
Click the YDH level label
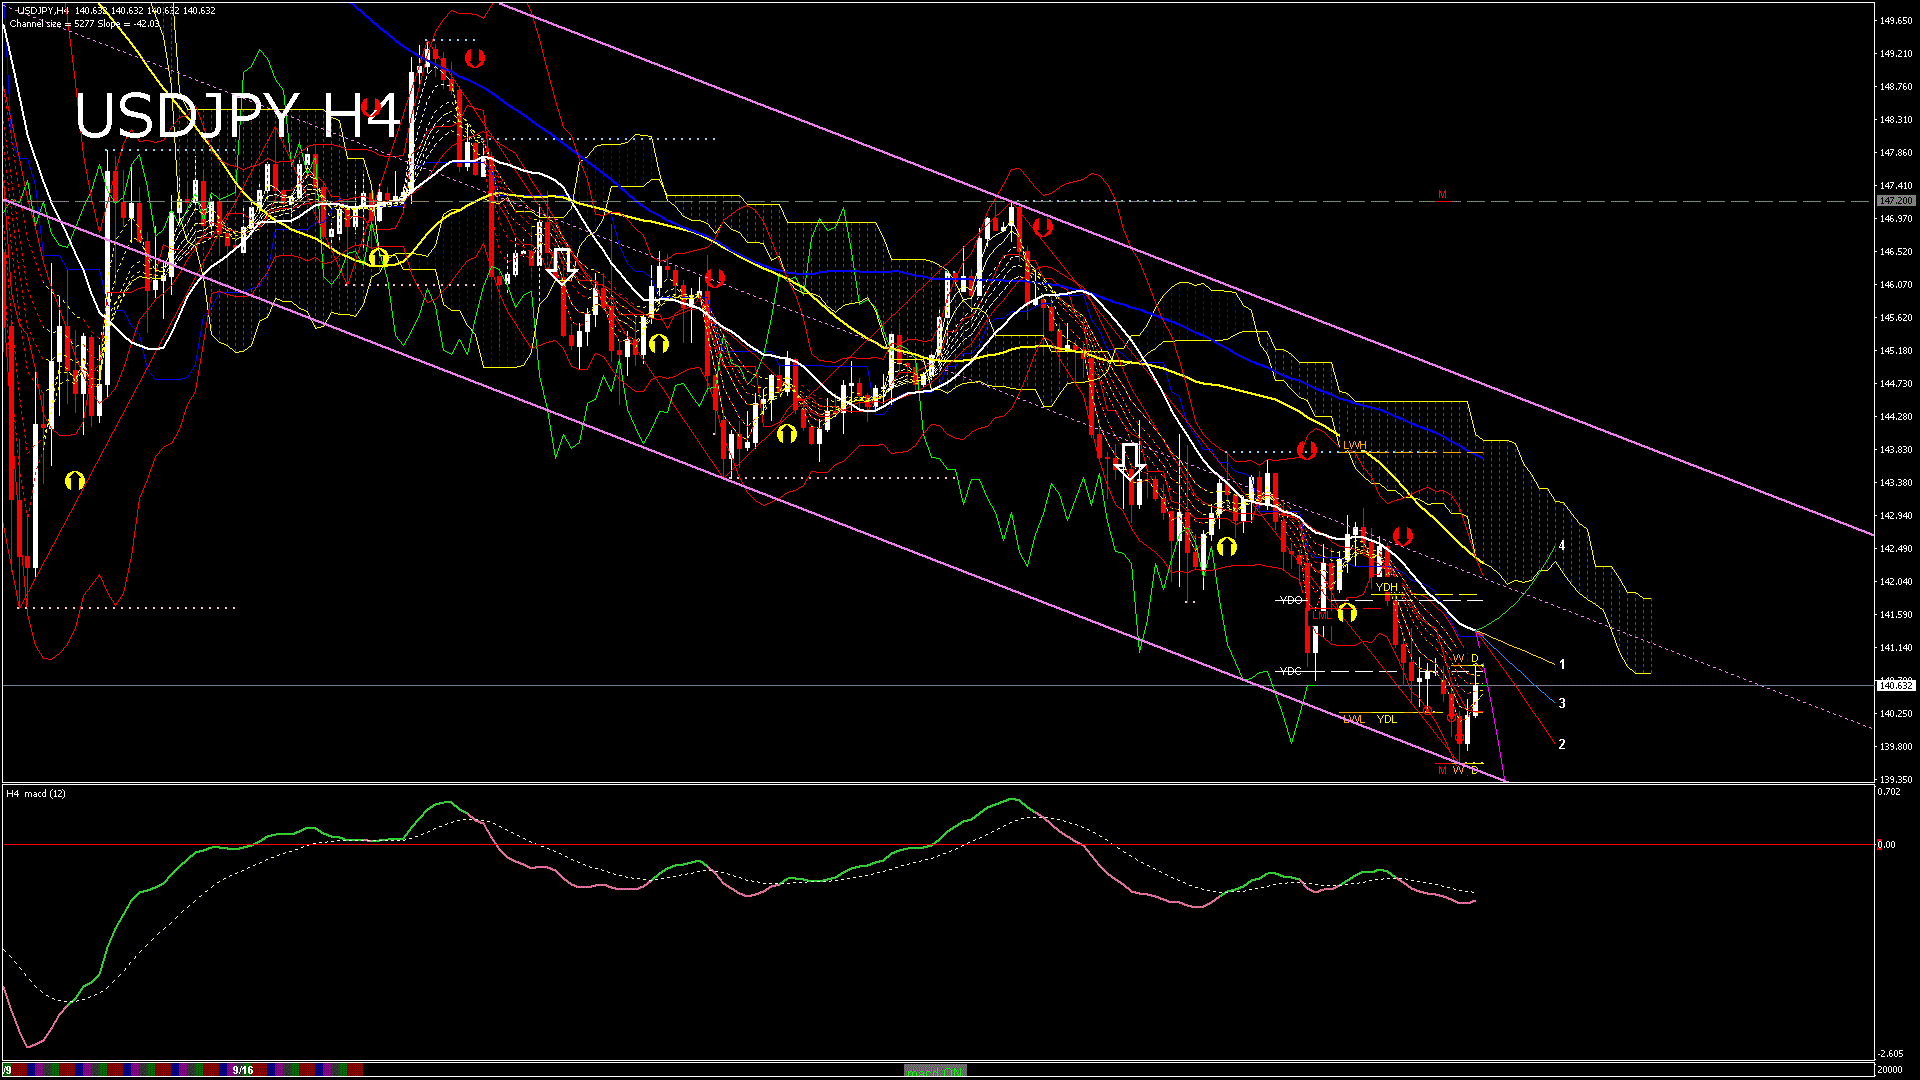click(x=1386, y=587)
